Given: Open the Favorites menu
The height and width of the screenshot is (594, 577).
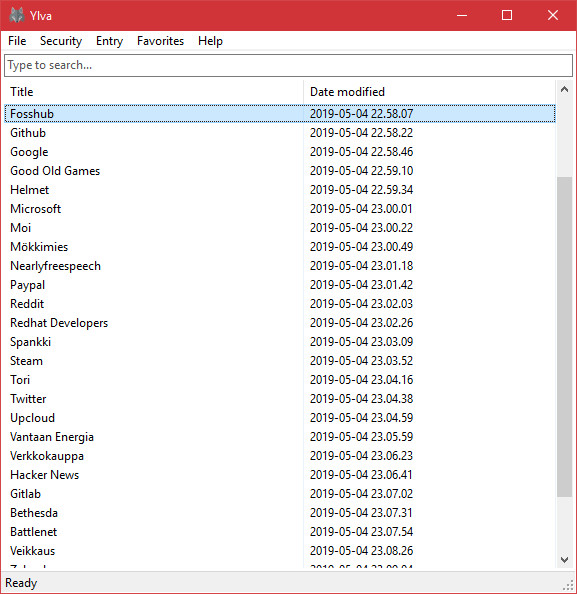Looking at the screenshot, I should tap(160, 41).
